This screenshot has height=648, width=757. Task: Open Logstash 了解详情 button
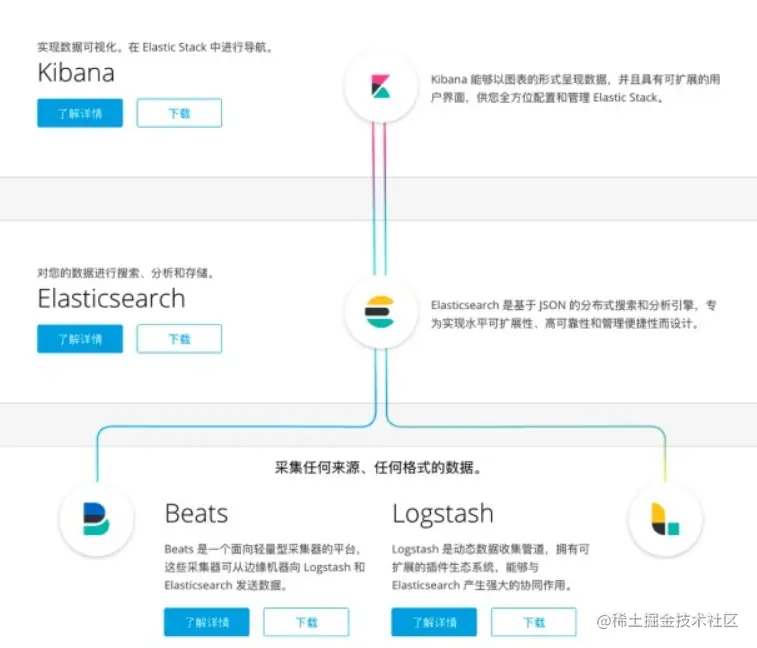point(434,622)
